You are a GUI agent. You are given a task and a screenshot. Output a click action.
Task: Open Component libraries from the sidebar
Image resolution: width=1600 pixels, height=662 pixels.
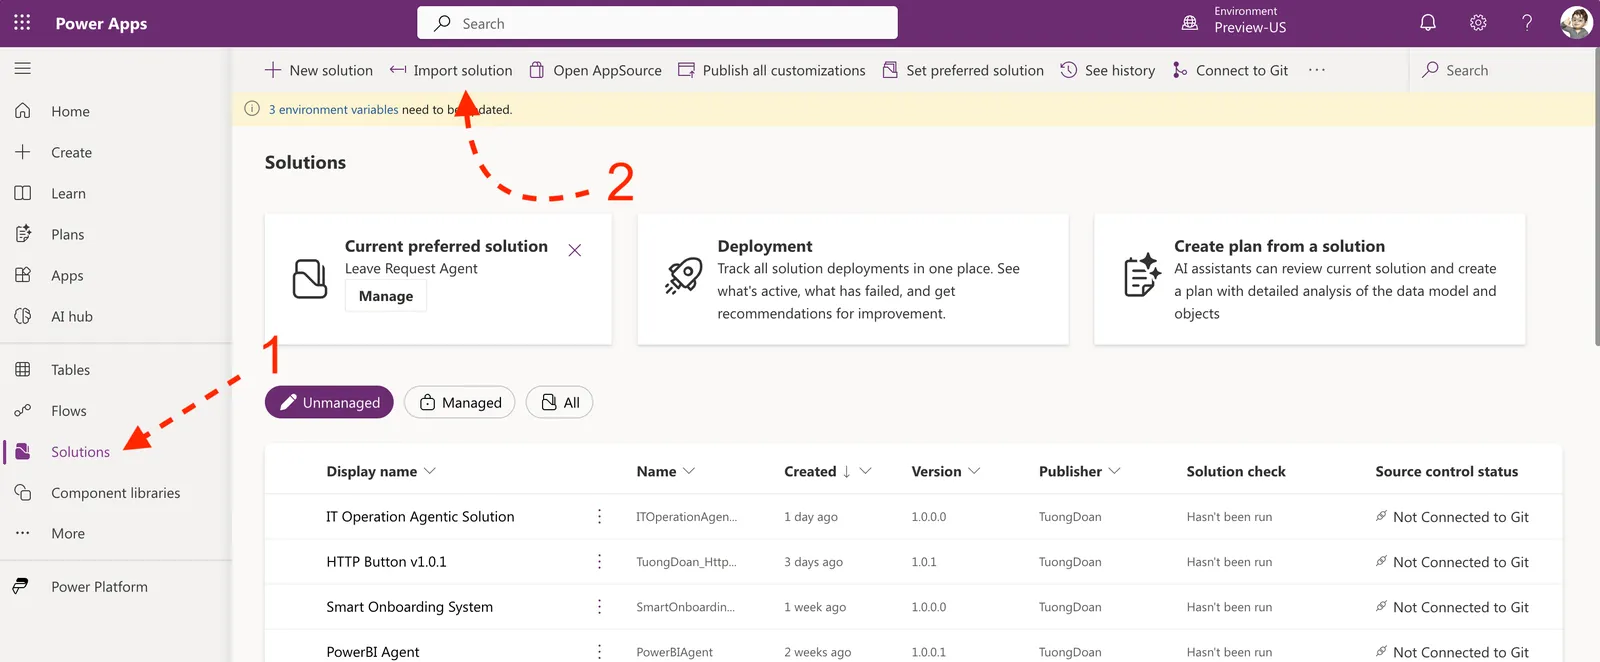point(116,493)
